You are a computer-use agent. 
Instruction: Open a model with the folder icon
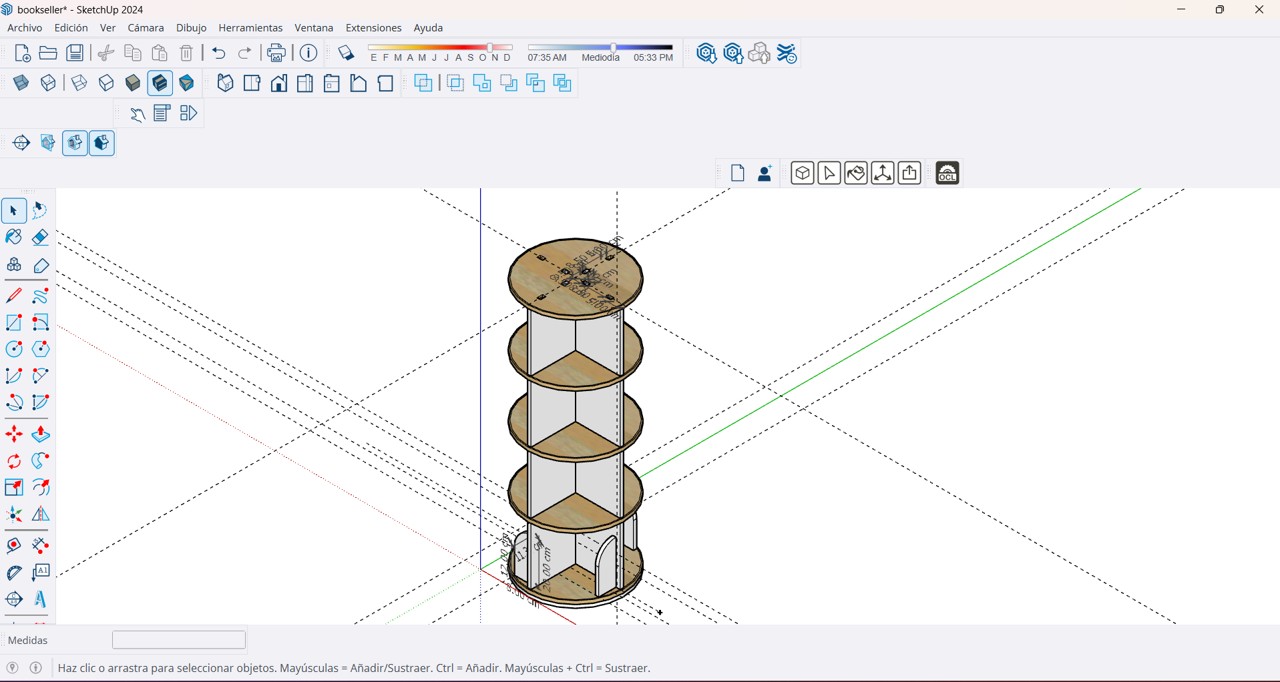(48, 53)
